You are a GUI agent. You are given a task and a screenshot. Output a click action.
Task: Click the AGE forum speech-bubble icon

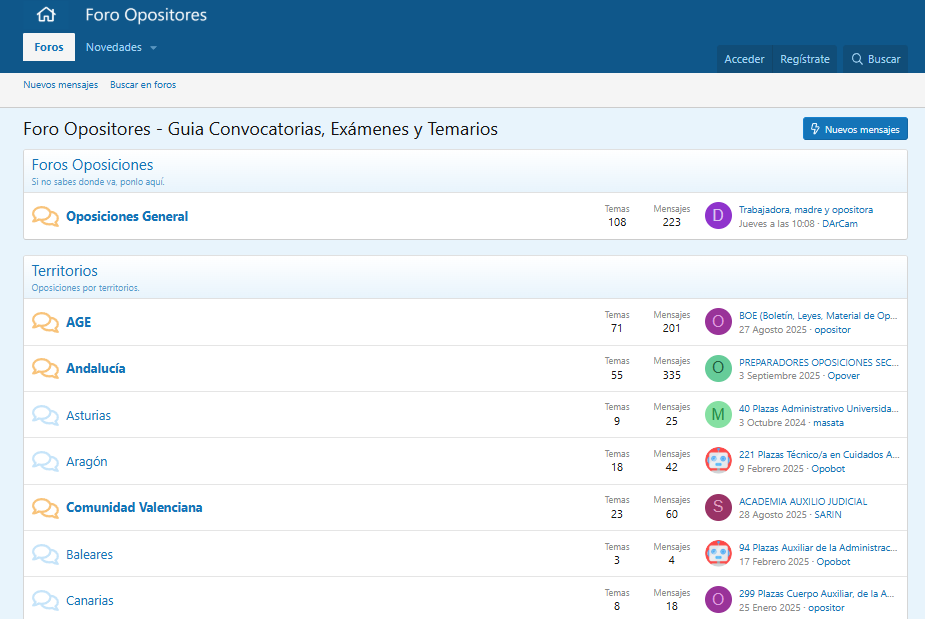click(x=45, y=322)
